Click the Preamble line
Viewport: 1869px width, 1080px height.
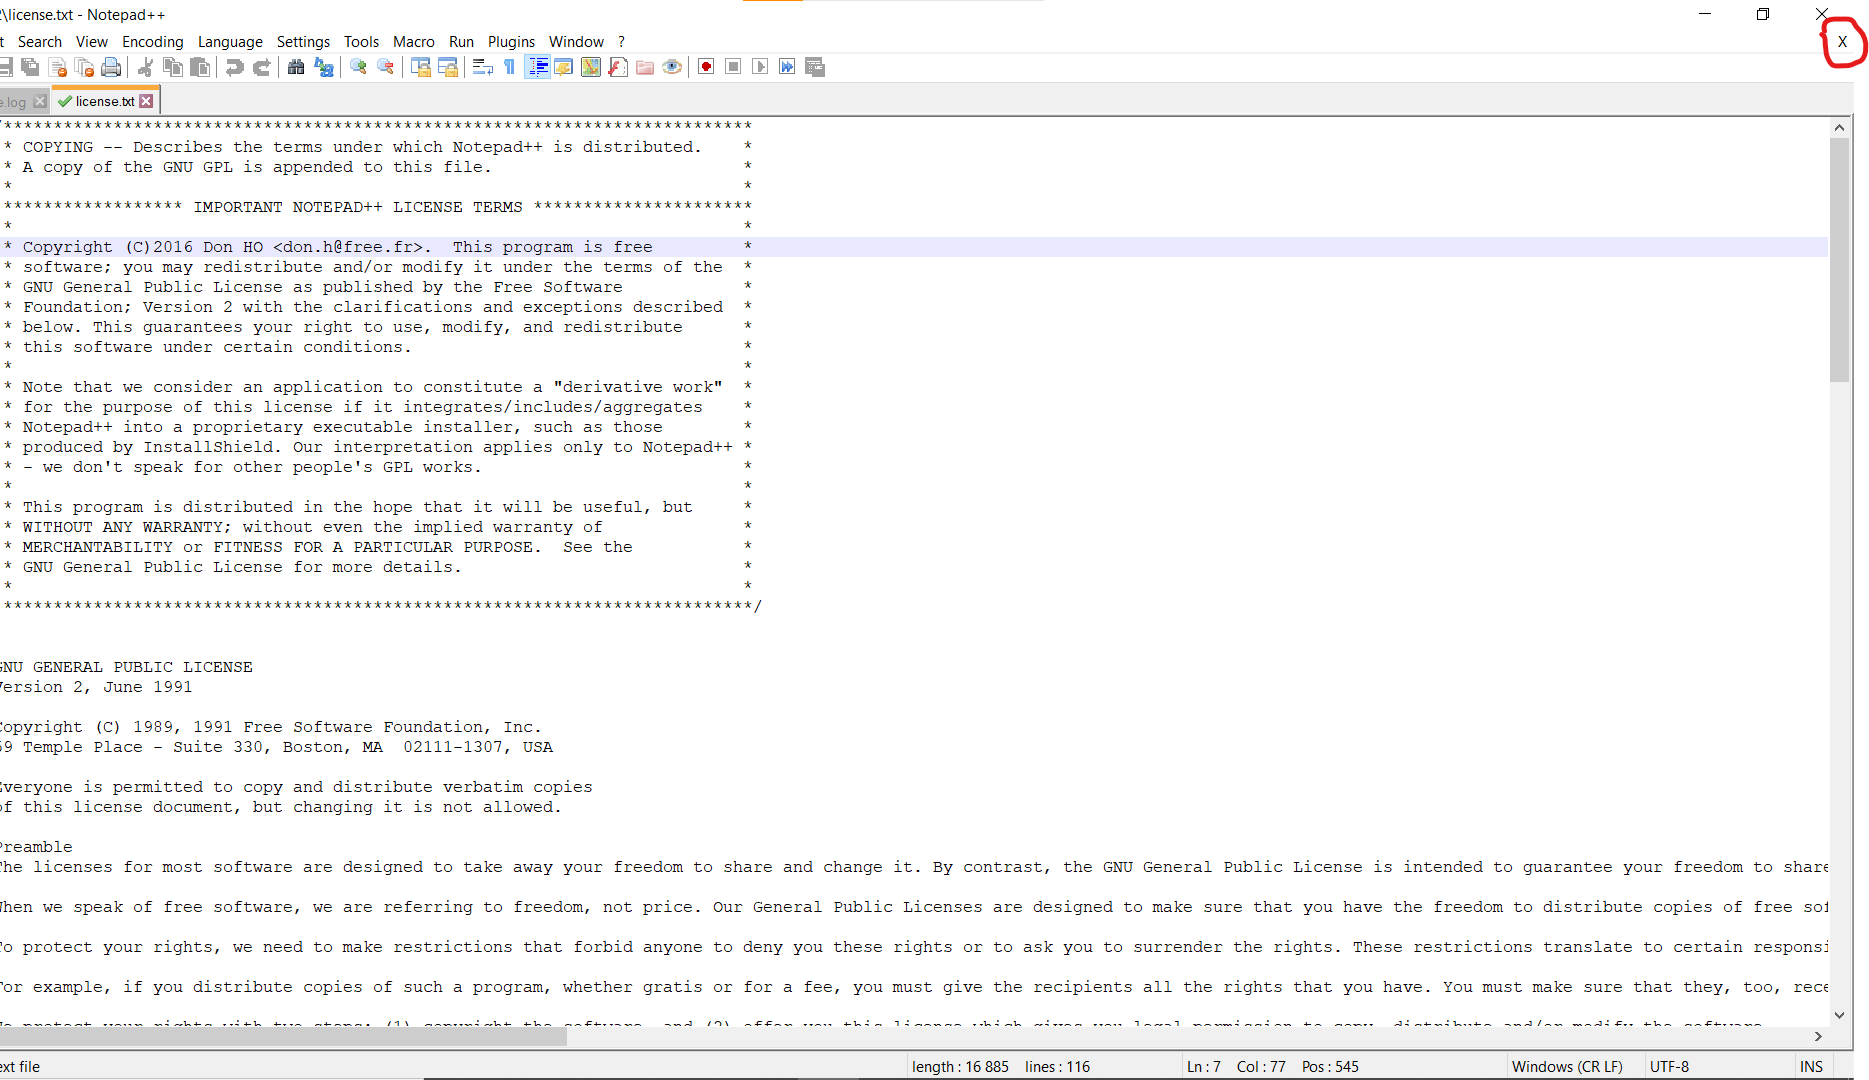pyautogui.click(x=37, y=847)
